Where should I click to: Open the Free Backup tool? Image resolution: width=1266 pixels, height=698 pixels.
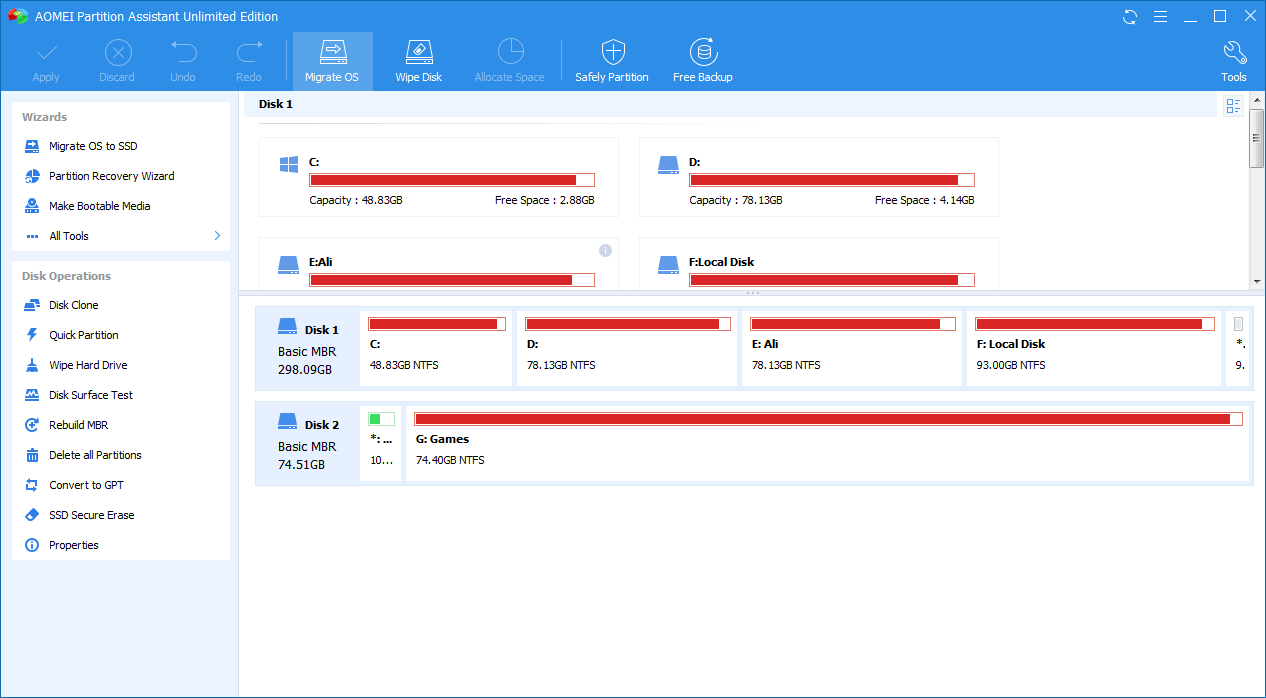tap(702, 61)
